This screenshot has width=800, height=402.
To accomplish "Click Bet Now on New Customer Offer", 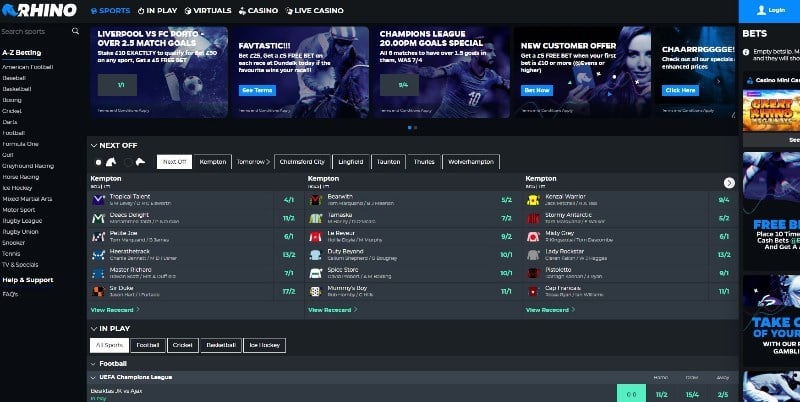I will [x=537, y=90].
